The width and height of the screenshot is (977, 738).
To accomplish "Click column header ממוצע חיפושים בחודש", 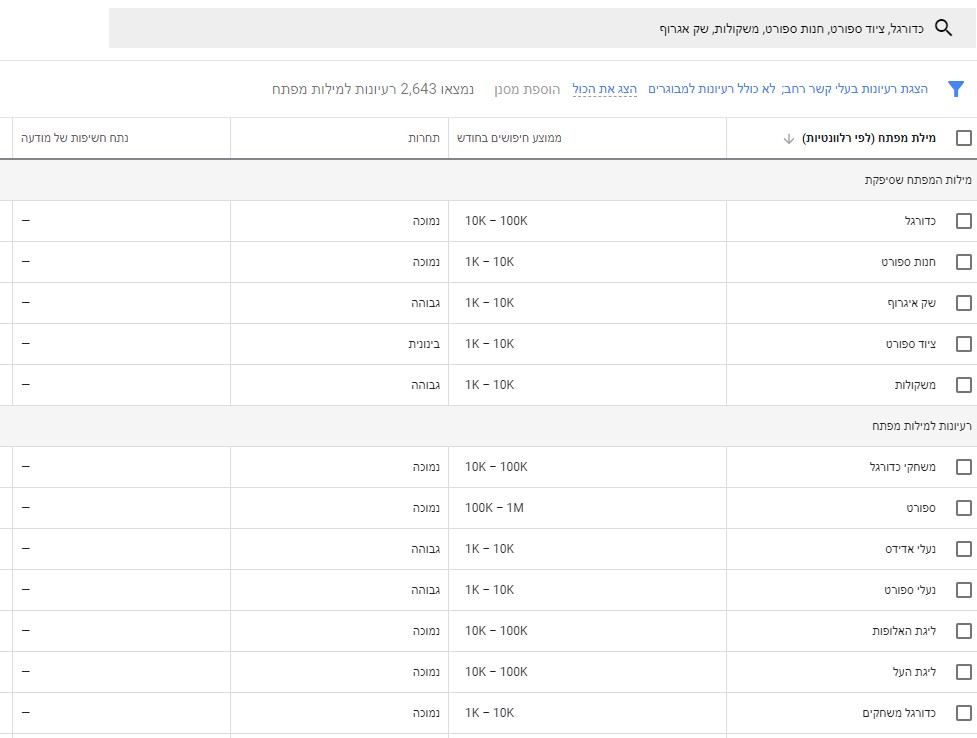I will [x=509, y=138].
